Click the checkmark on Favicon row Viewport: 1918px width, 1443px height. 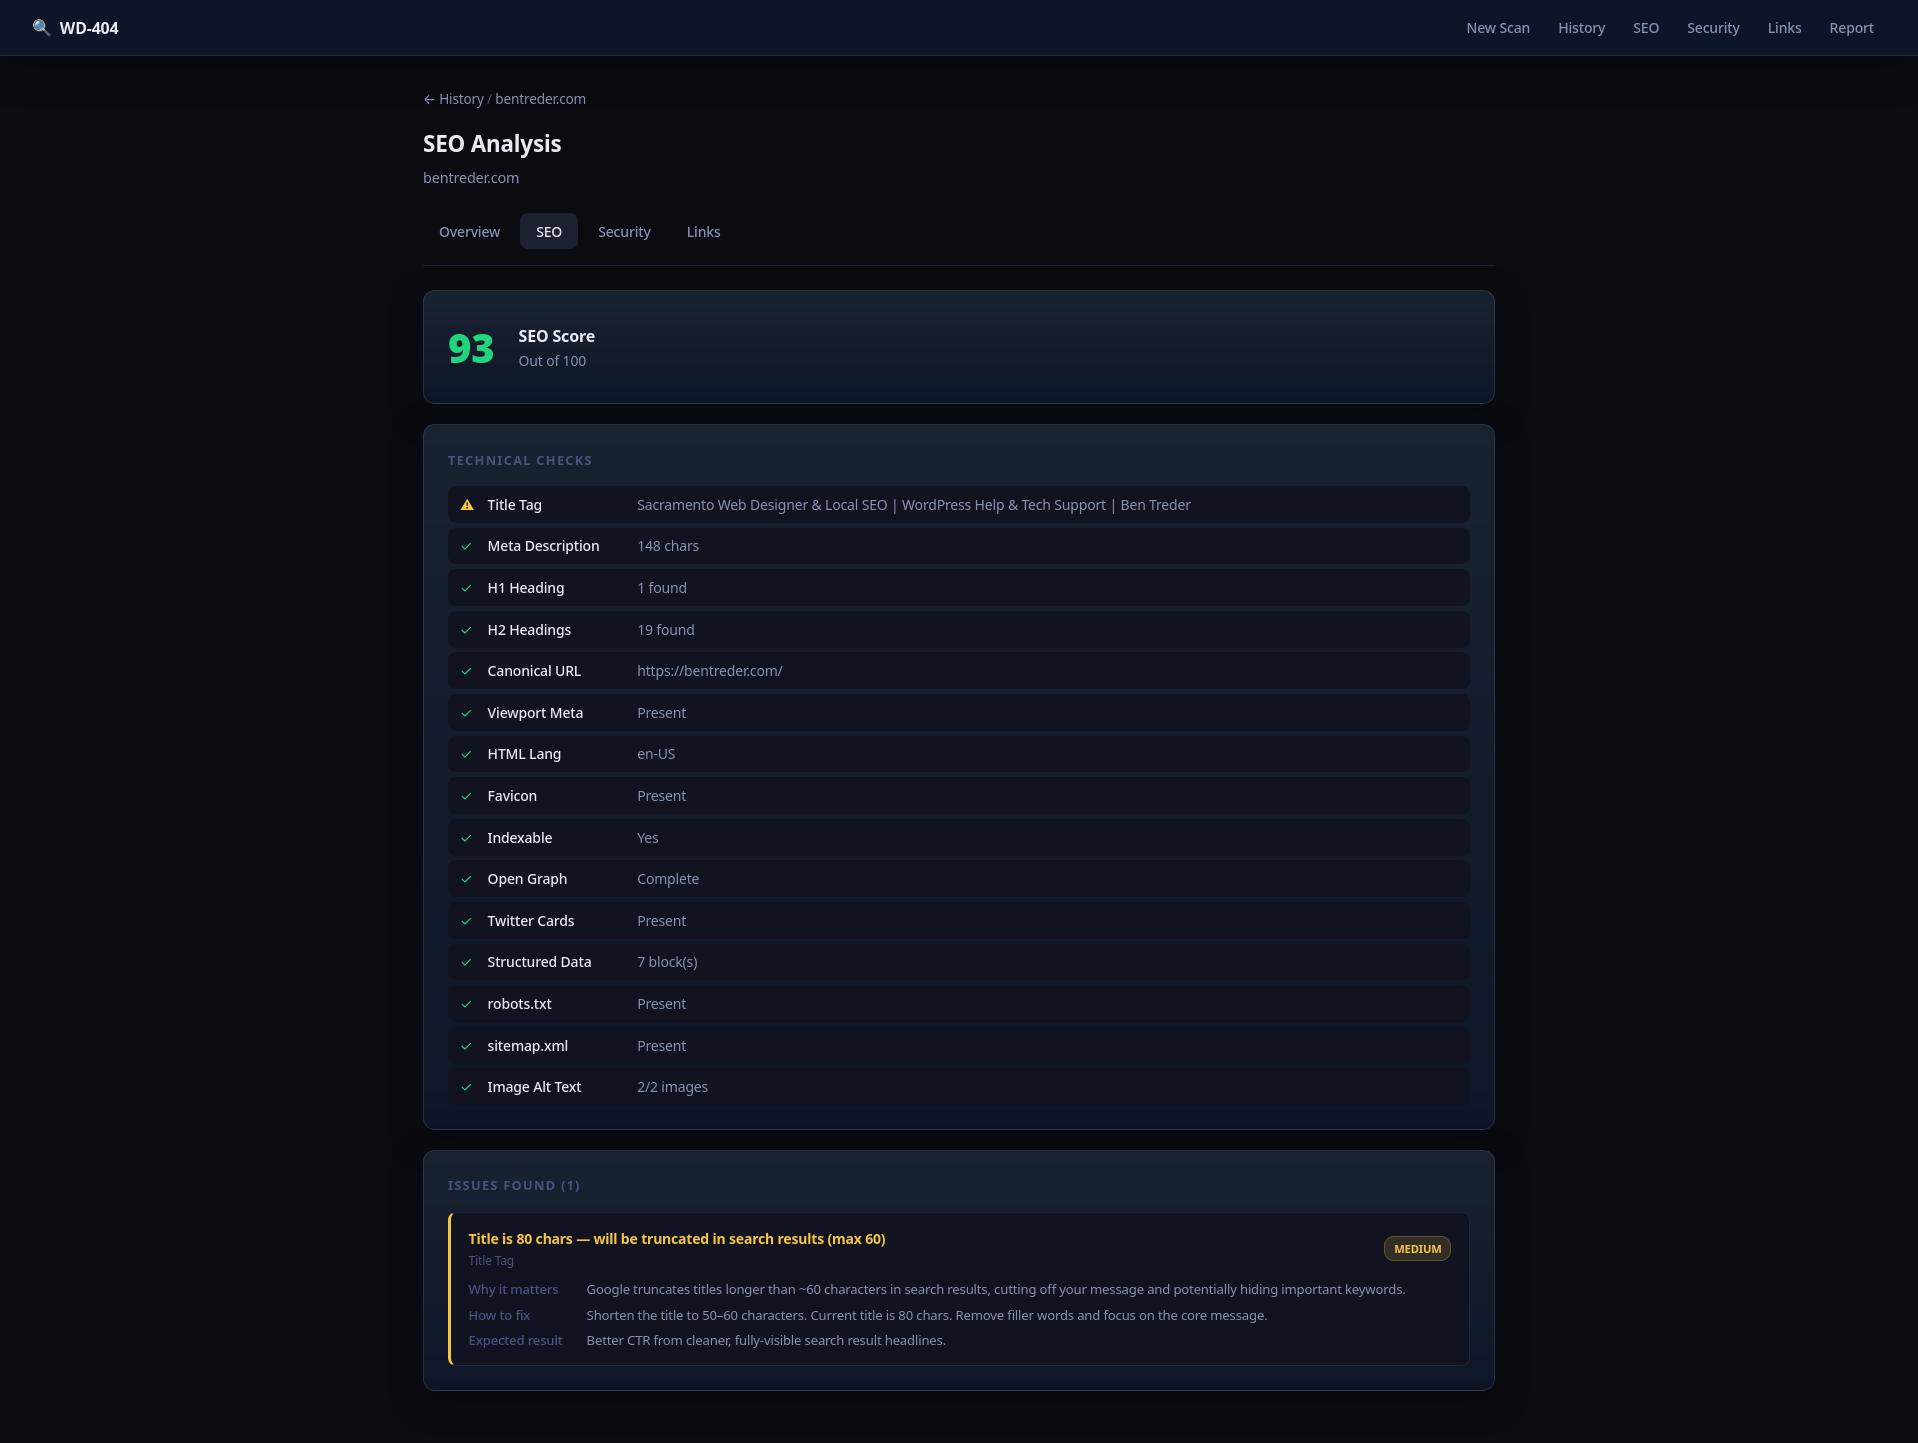click(466, 796)
